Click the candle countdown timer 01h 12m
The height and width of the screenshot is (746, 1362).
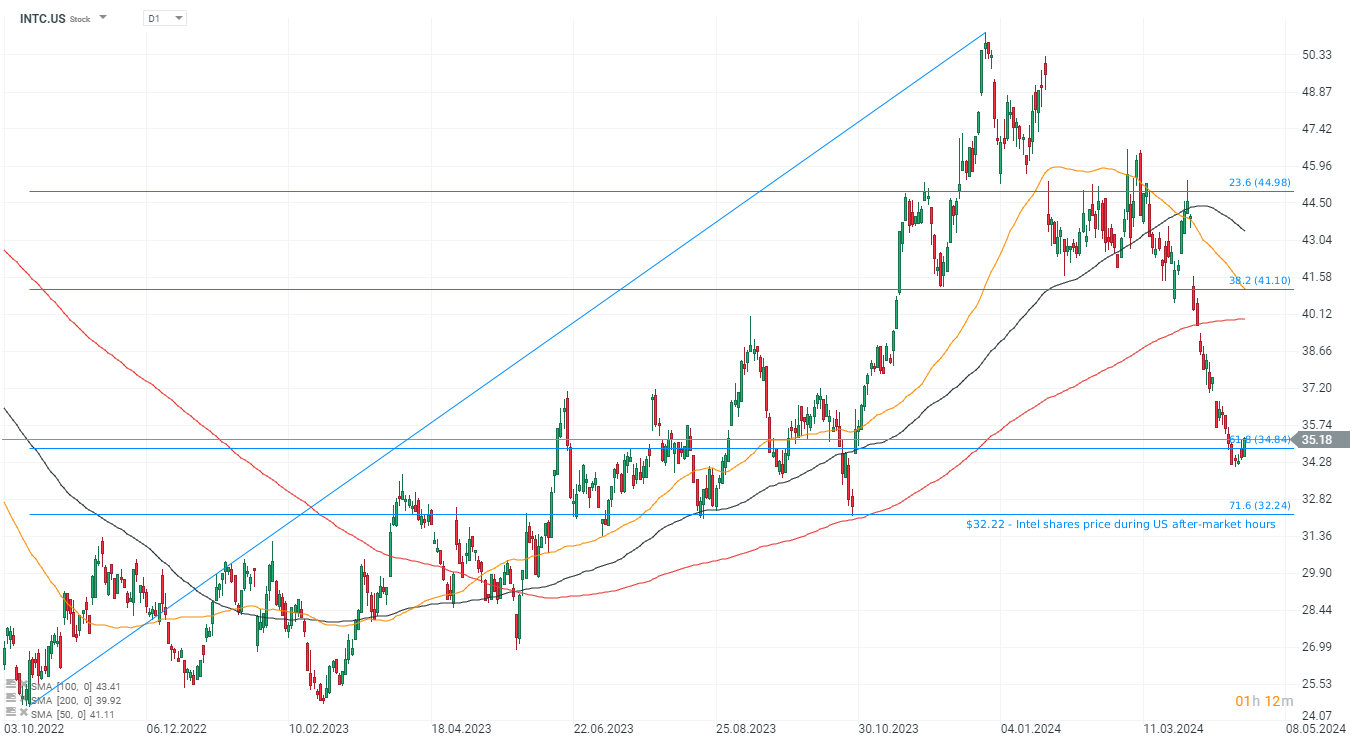(1263, 700)
